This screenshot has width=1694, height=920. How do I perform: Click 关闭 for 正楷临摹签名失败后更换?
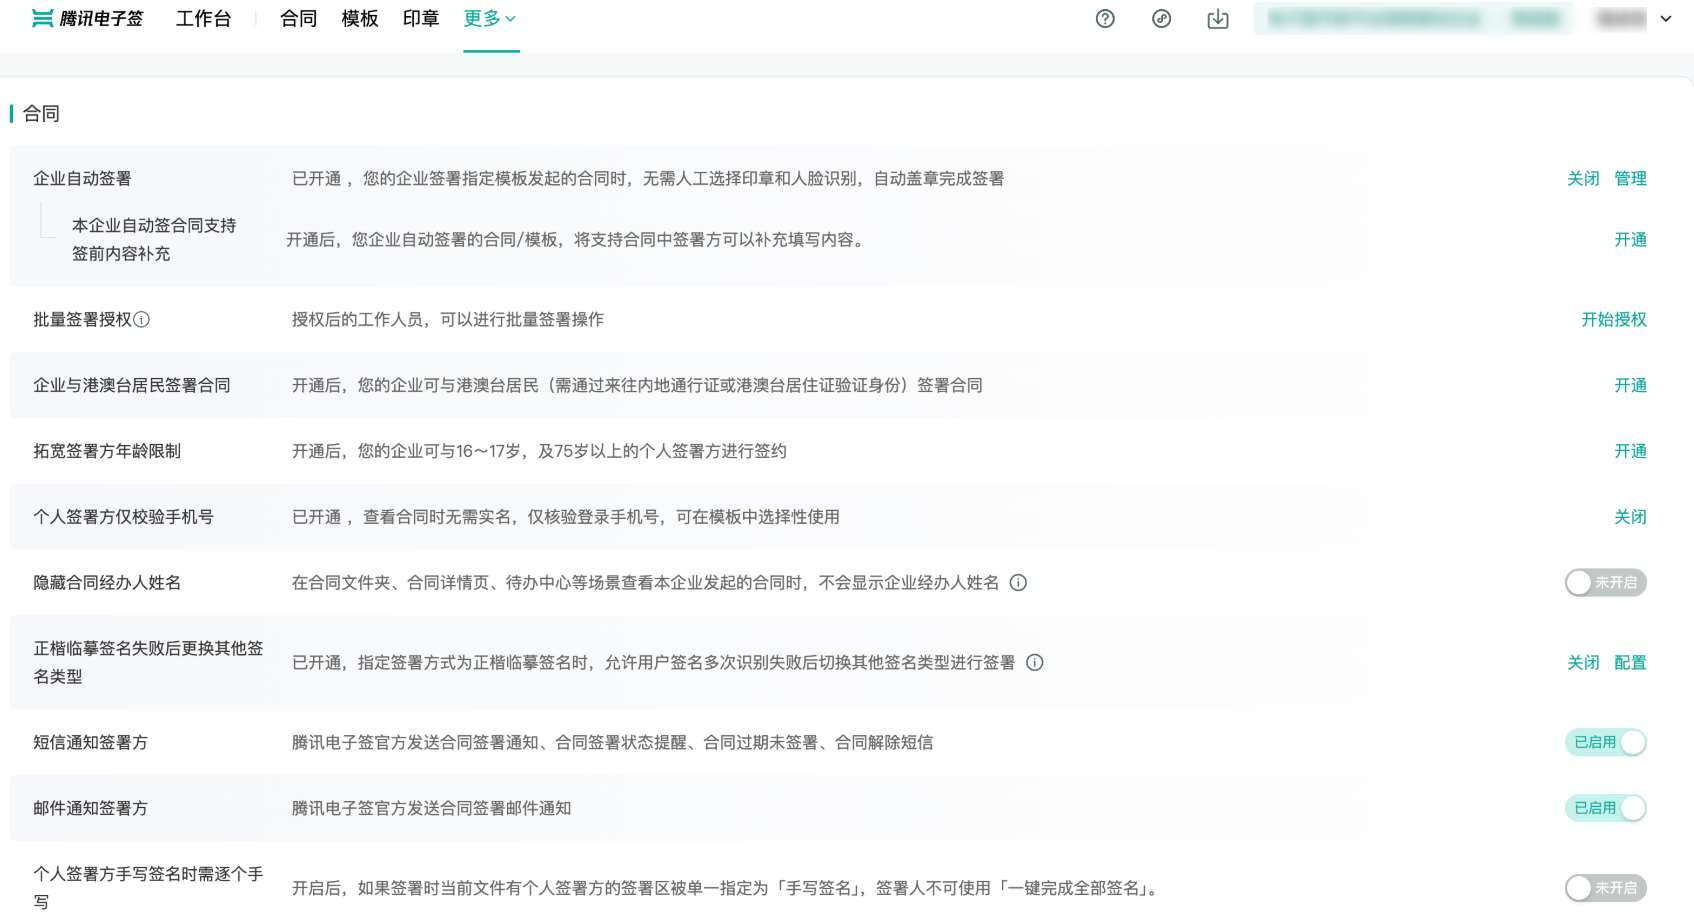tap(1583, 663)
